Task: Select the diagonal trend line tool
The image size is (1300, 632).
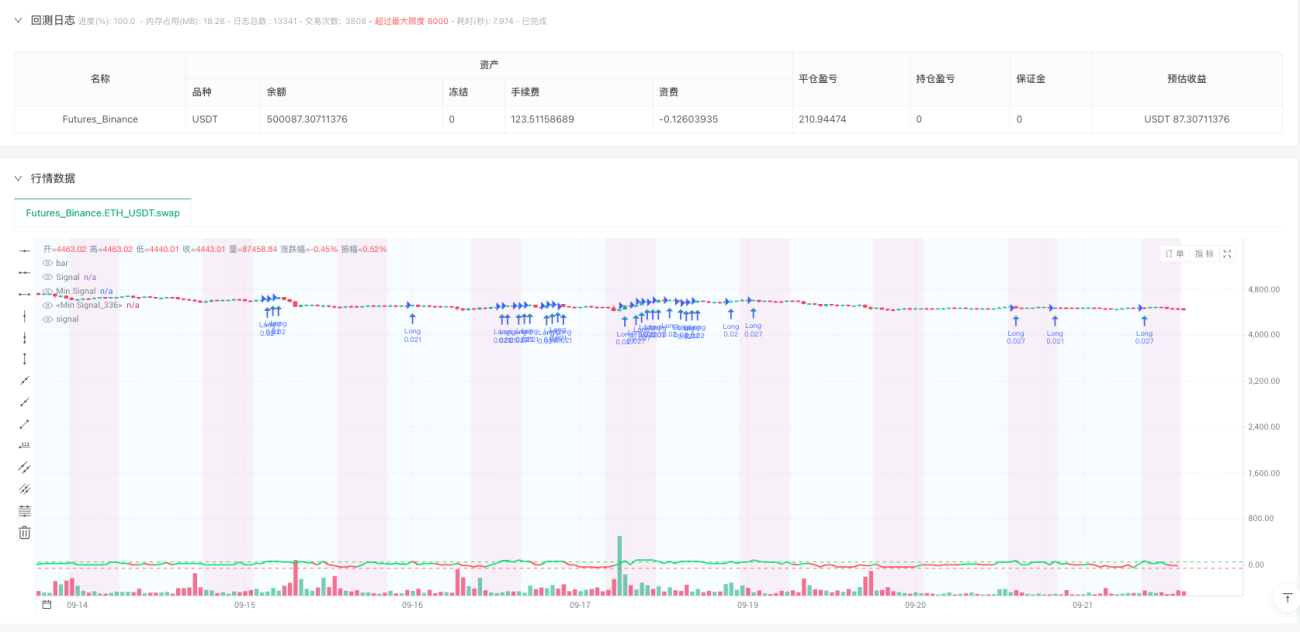Action: tap(25, 380)
